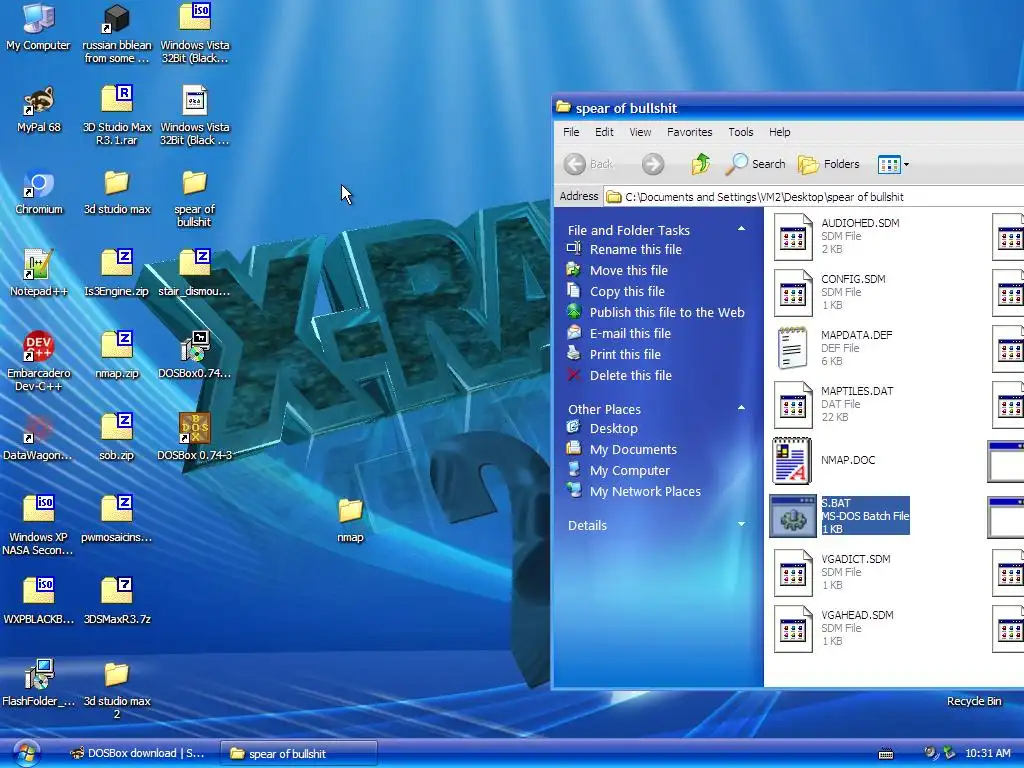Screen dimensions: 1024x768
Task: Click the Search toolbar button
Action: click(756, 164)
